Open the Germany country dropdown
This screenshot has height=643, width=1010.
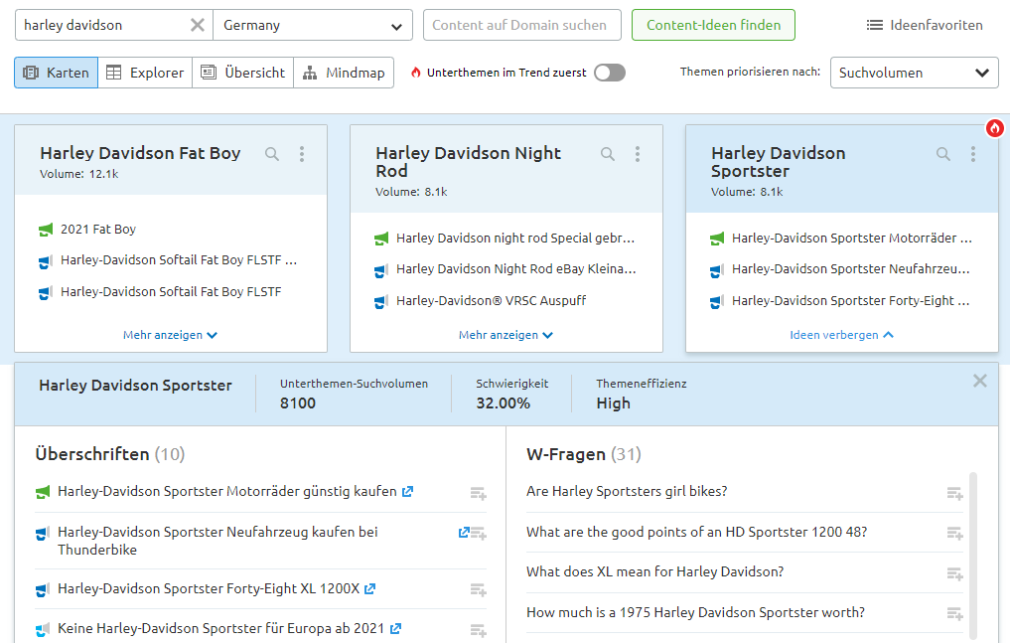click(312, 25)
